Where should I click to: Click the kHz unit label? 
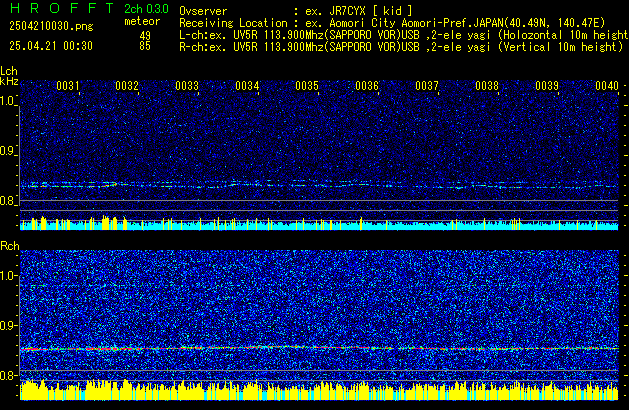pyautogui.click(x=9, y=81)
